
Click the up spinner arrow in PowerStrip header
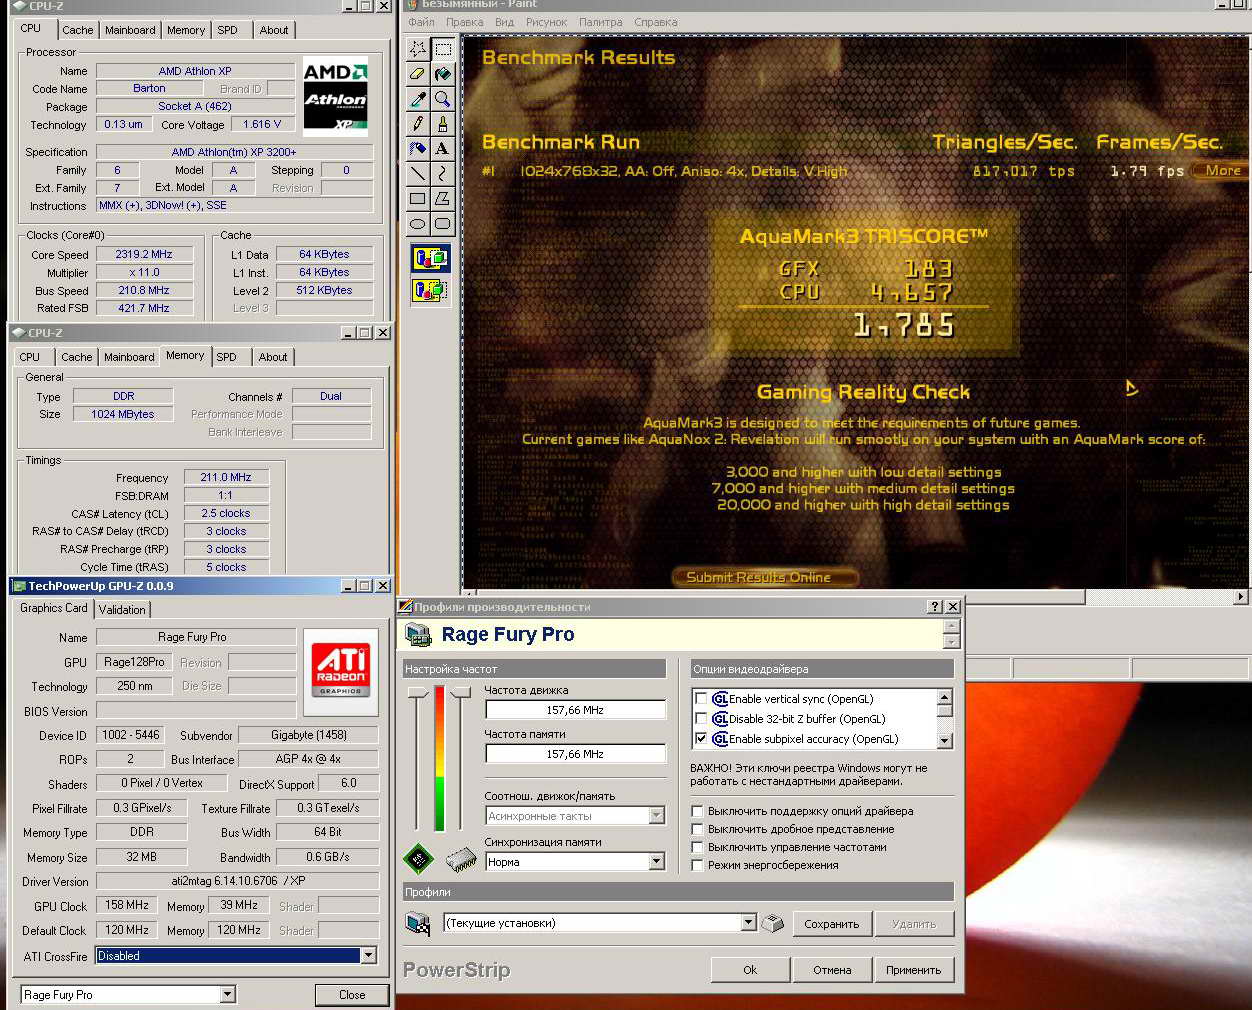pyautogui.click(x=951, y=626)
